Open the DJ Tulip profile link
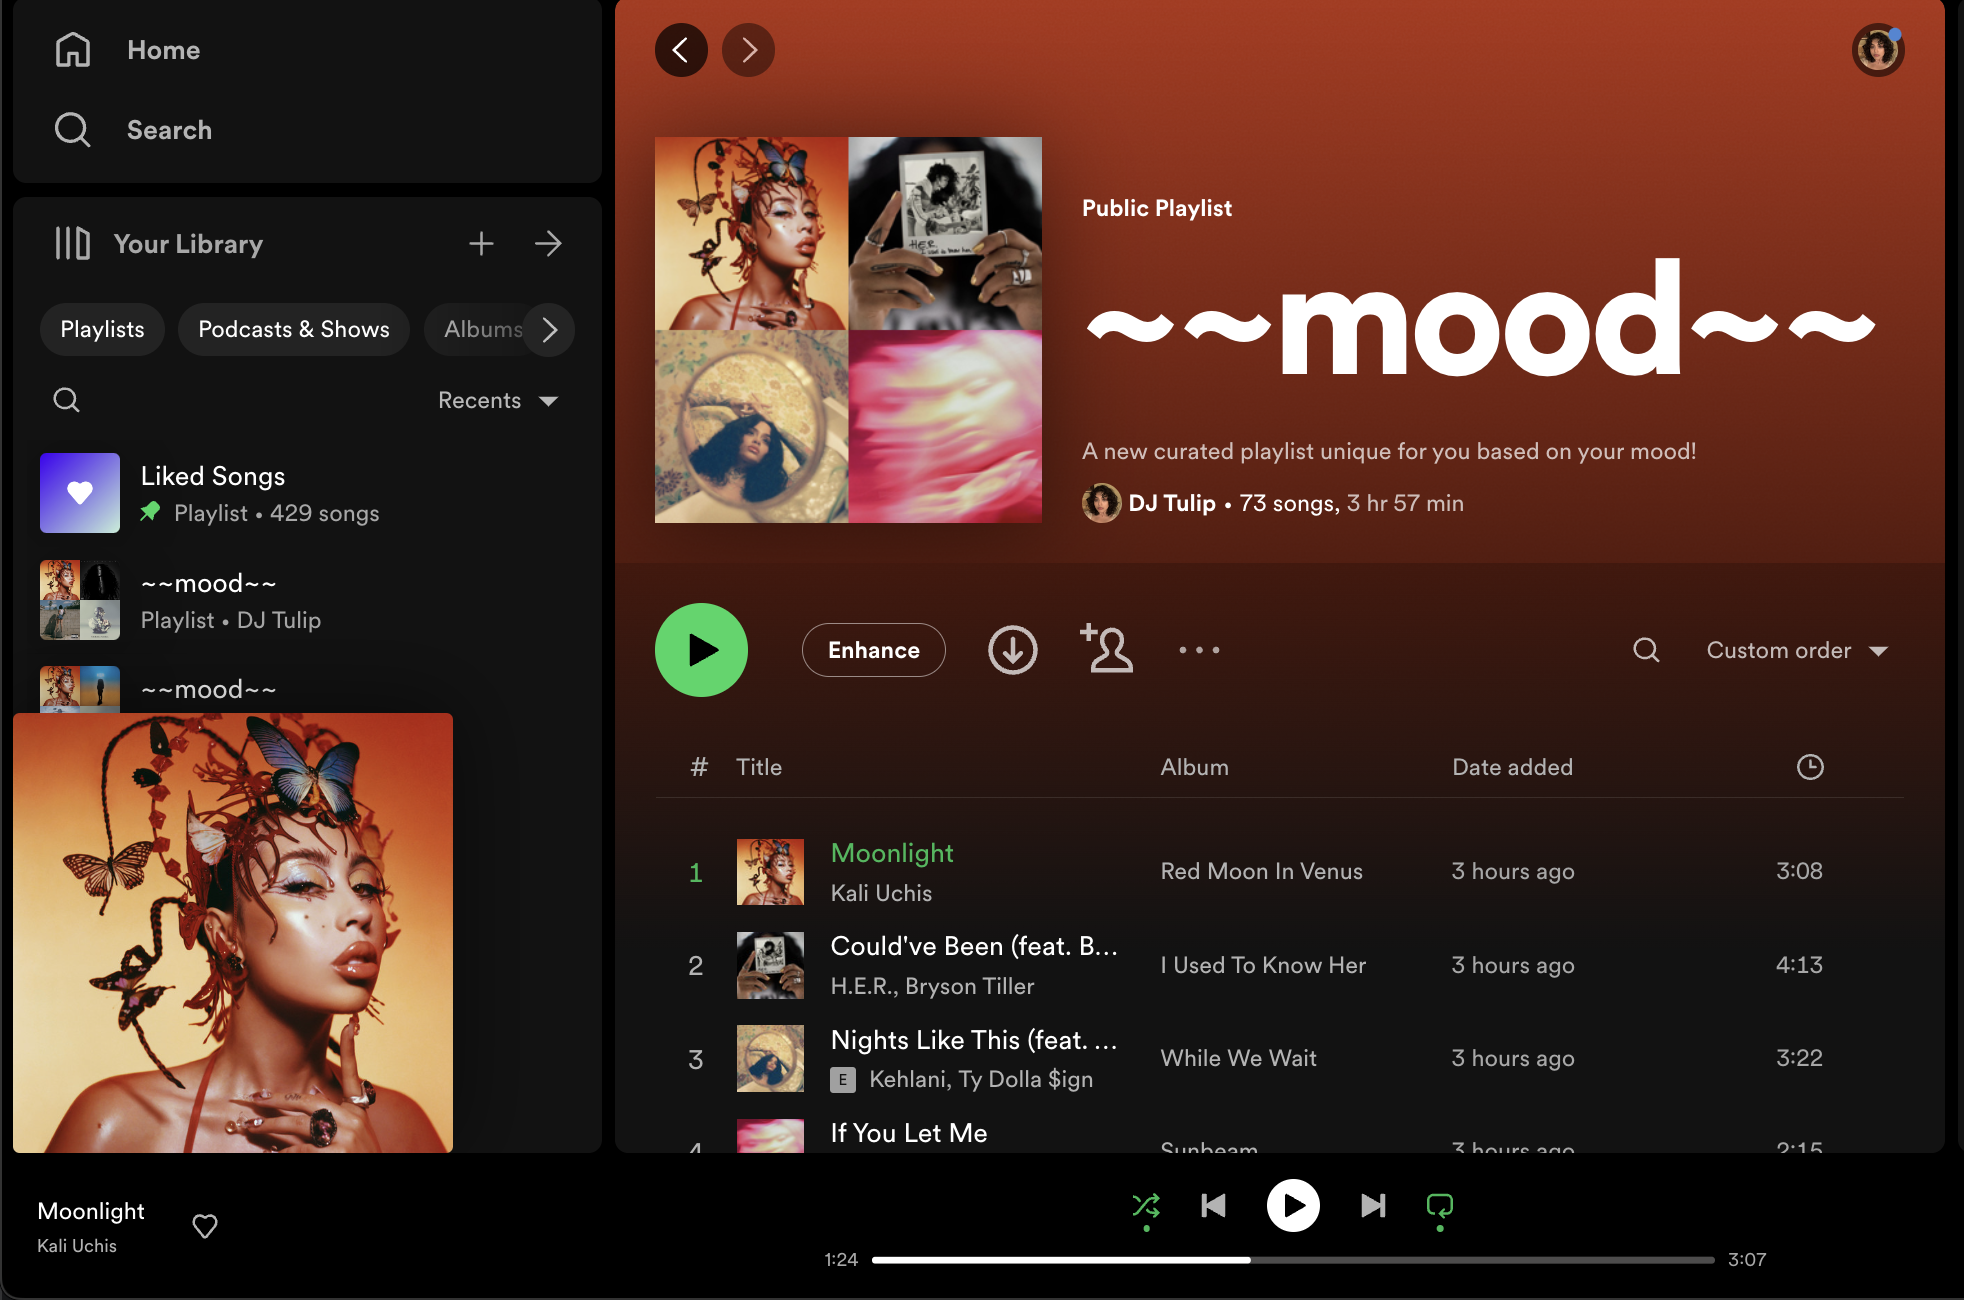1964x1300 pixels. click(1172, 503)
